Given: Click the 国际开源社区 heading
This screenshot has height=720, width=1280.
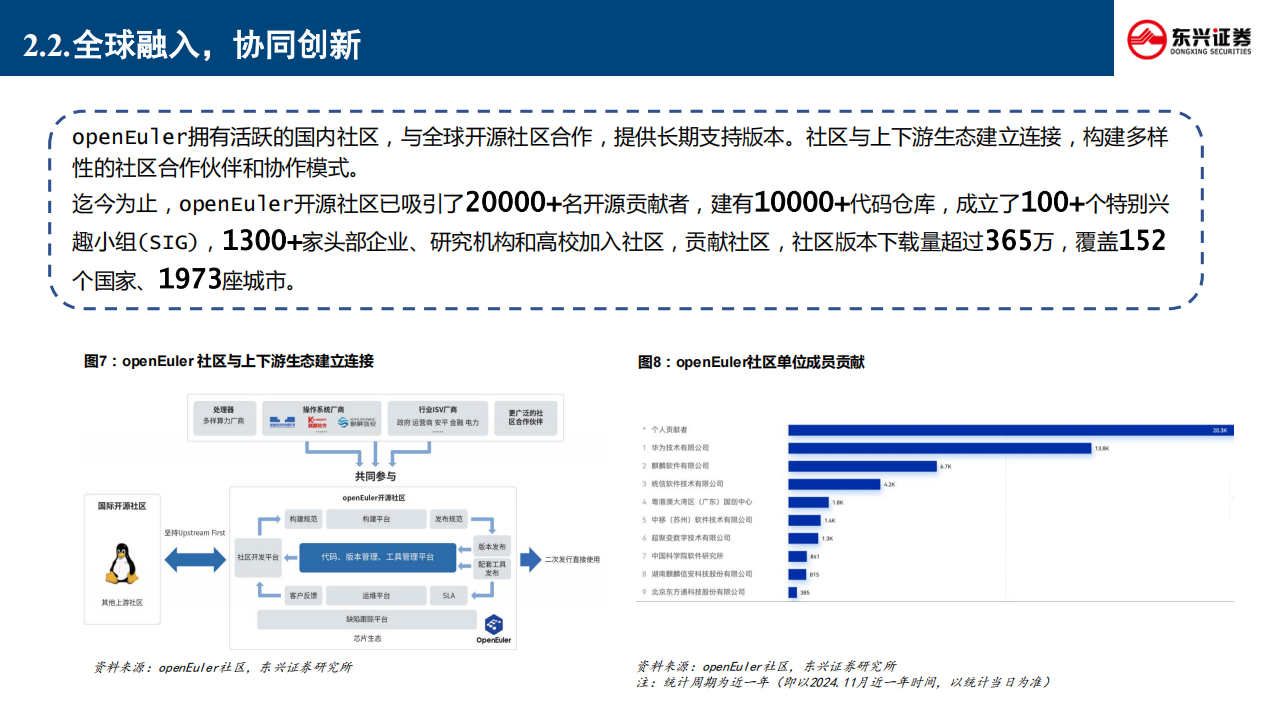Looking at the screenshot, I should click(122, 507).
